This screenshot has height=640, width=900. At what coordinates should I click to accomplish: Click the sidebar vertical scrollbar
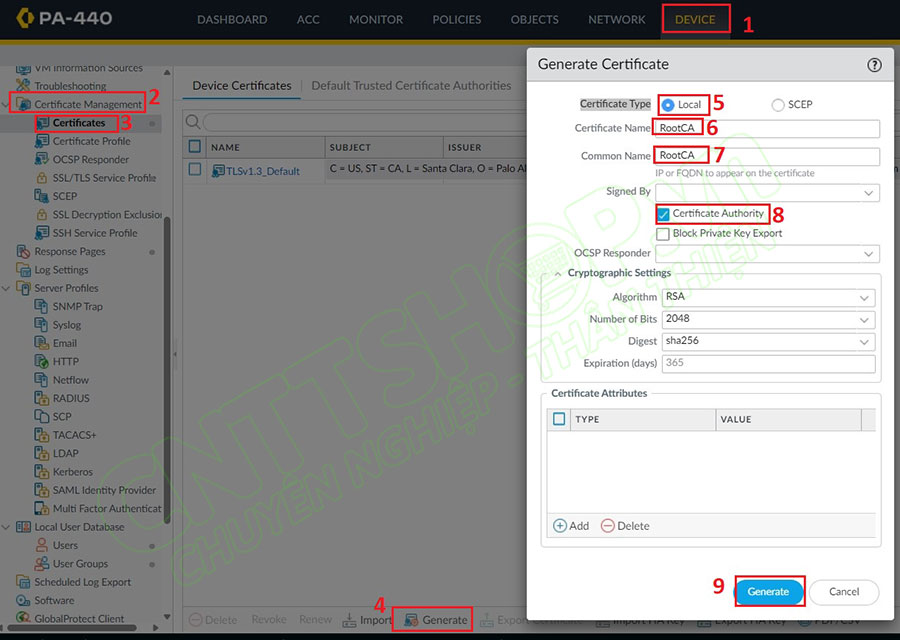[x=167, y=370]
